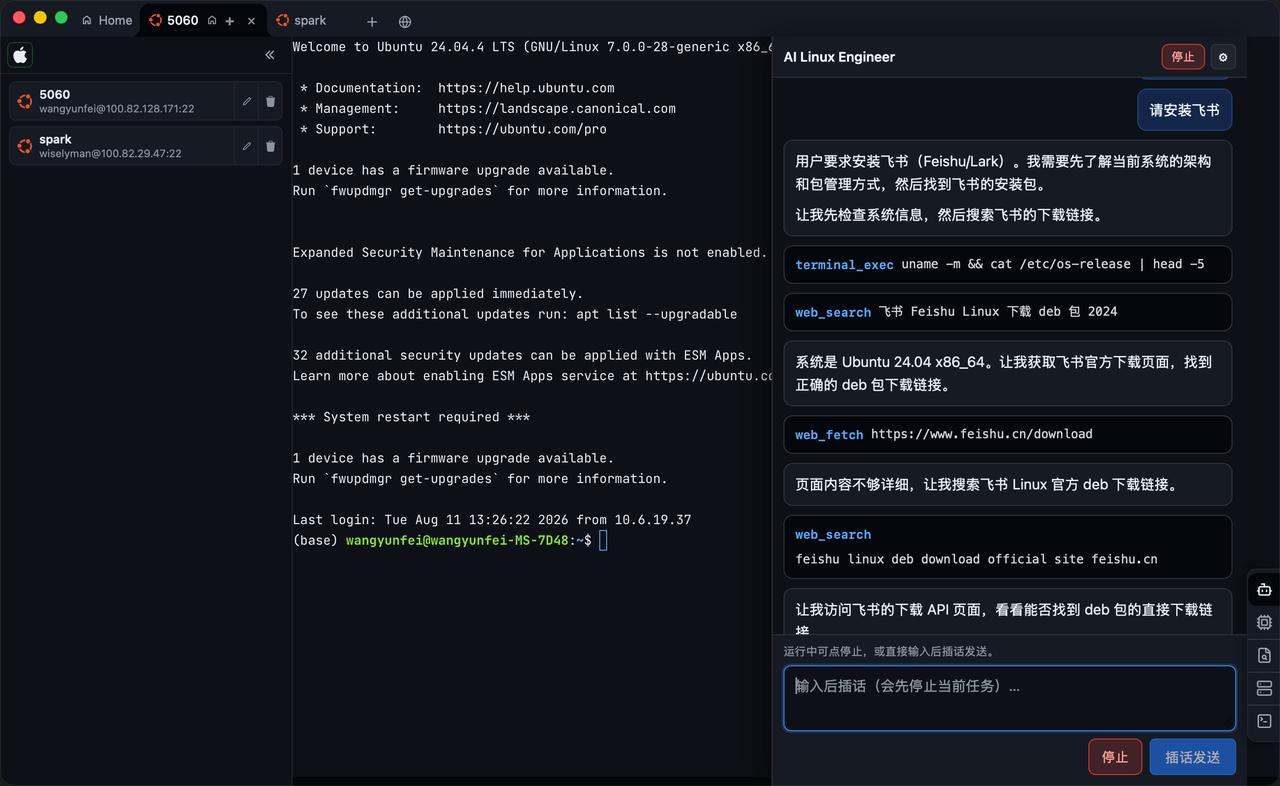Open the CPU chip panel icon

(1264, 622)
